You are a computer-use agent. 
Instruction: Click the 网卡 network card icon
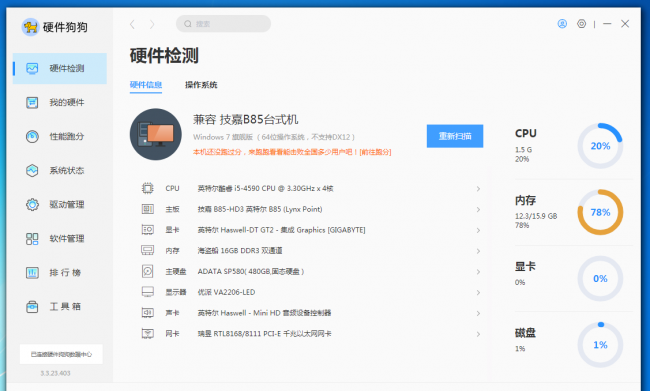tap(148, 333)
